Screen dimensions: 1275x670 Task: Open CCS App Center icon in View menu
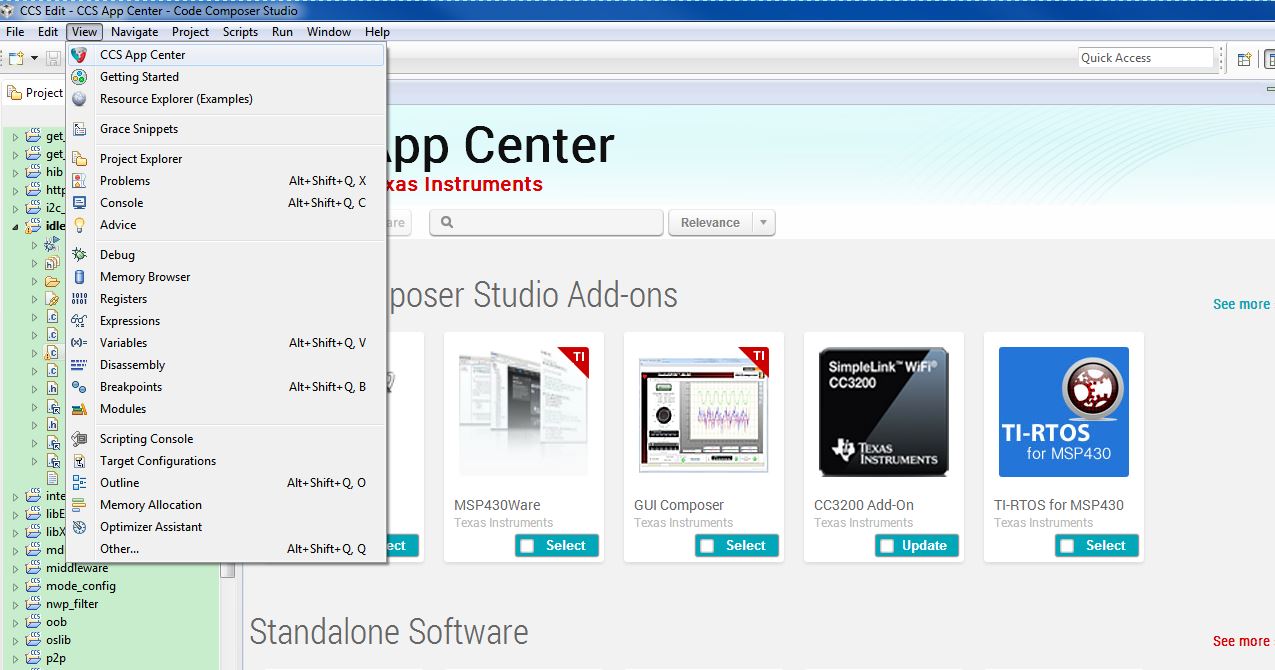(x=79, y=55)
